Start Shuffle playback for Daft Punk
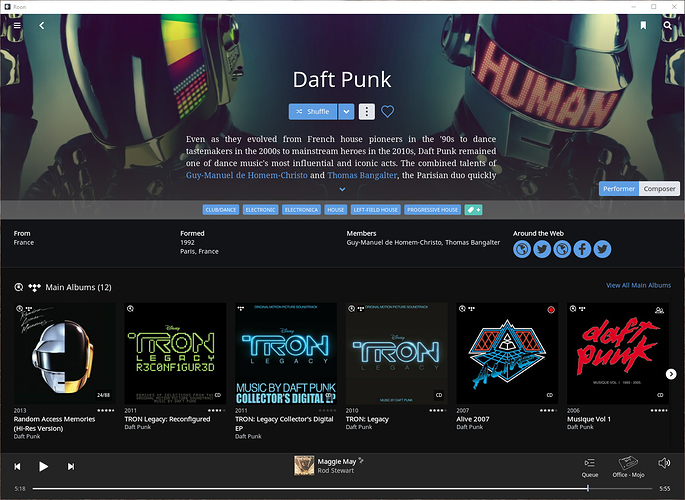This screenshot has height=500, width=685. pyautogui.click(x=313, y=111)
